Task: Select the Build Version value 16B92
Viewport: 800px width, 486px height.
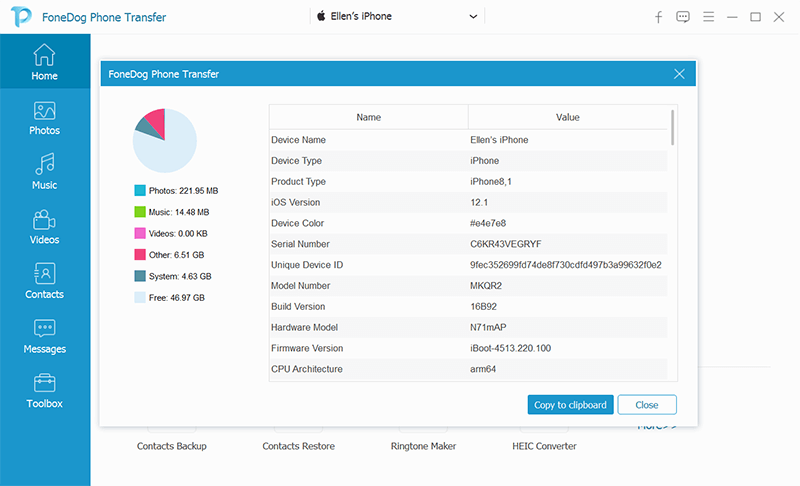Action: (x=483, y=307)
